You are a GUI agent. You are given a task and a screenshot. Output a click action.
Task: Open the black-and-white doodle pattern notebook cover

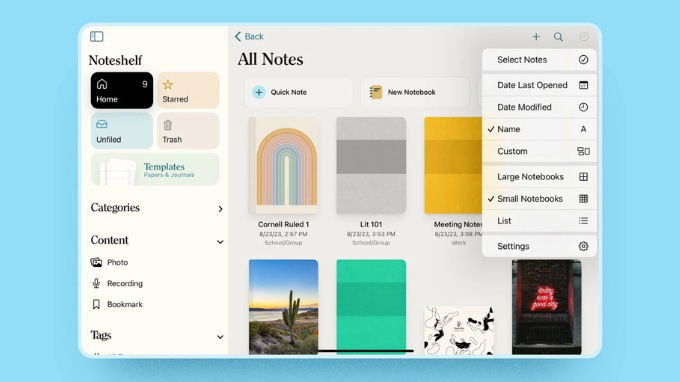pos(459,330)
